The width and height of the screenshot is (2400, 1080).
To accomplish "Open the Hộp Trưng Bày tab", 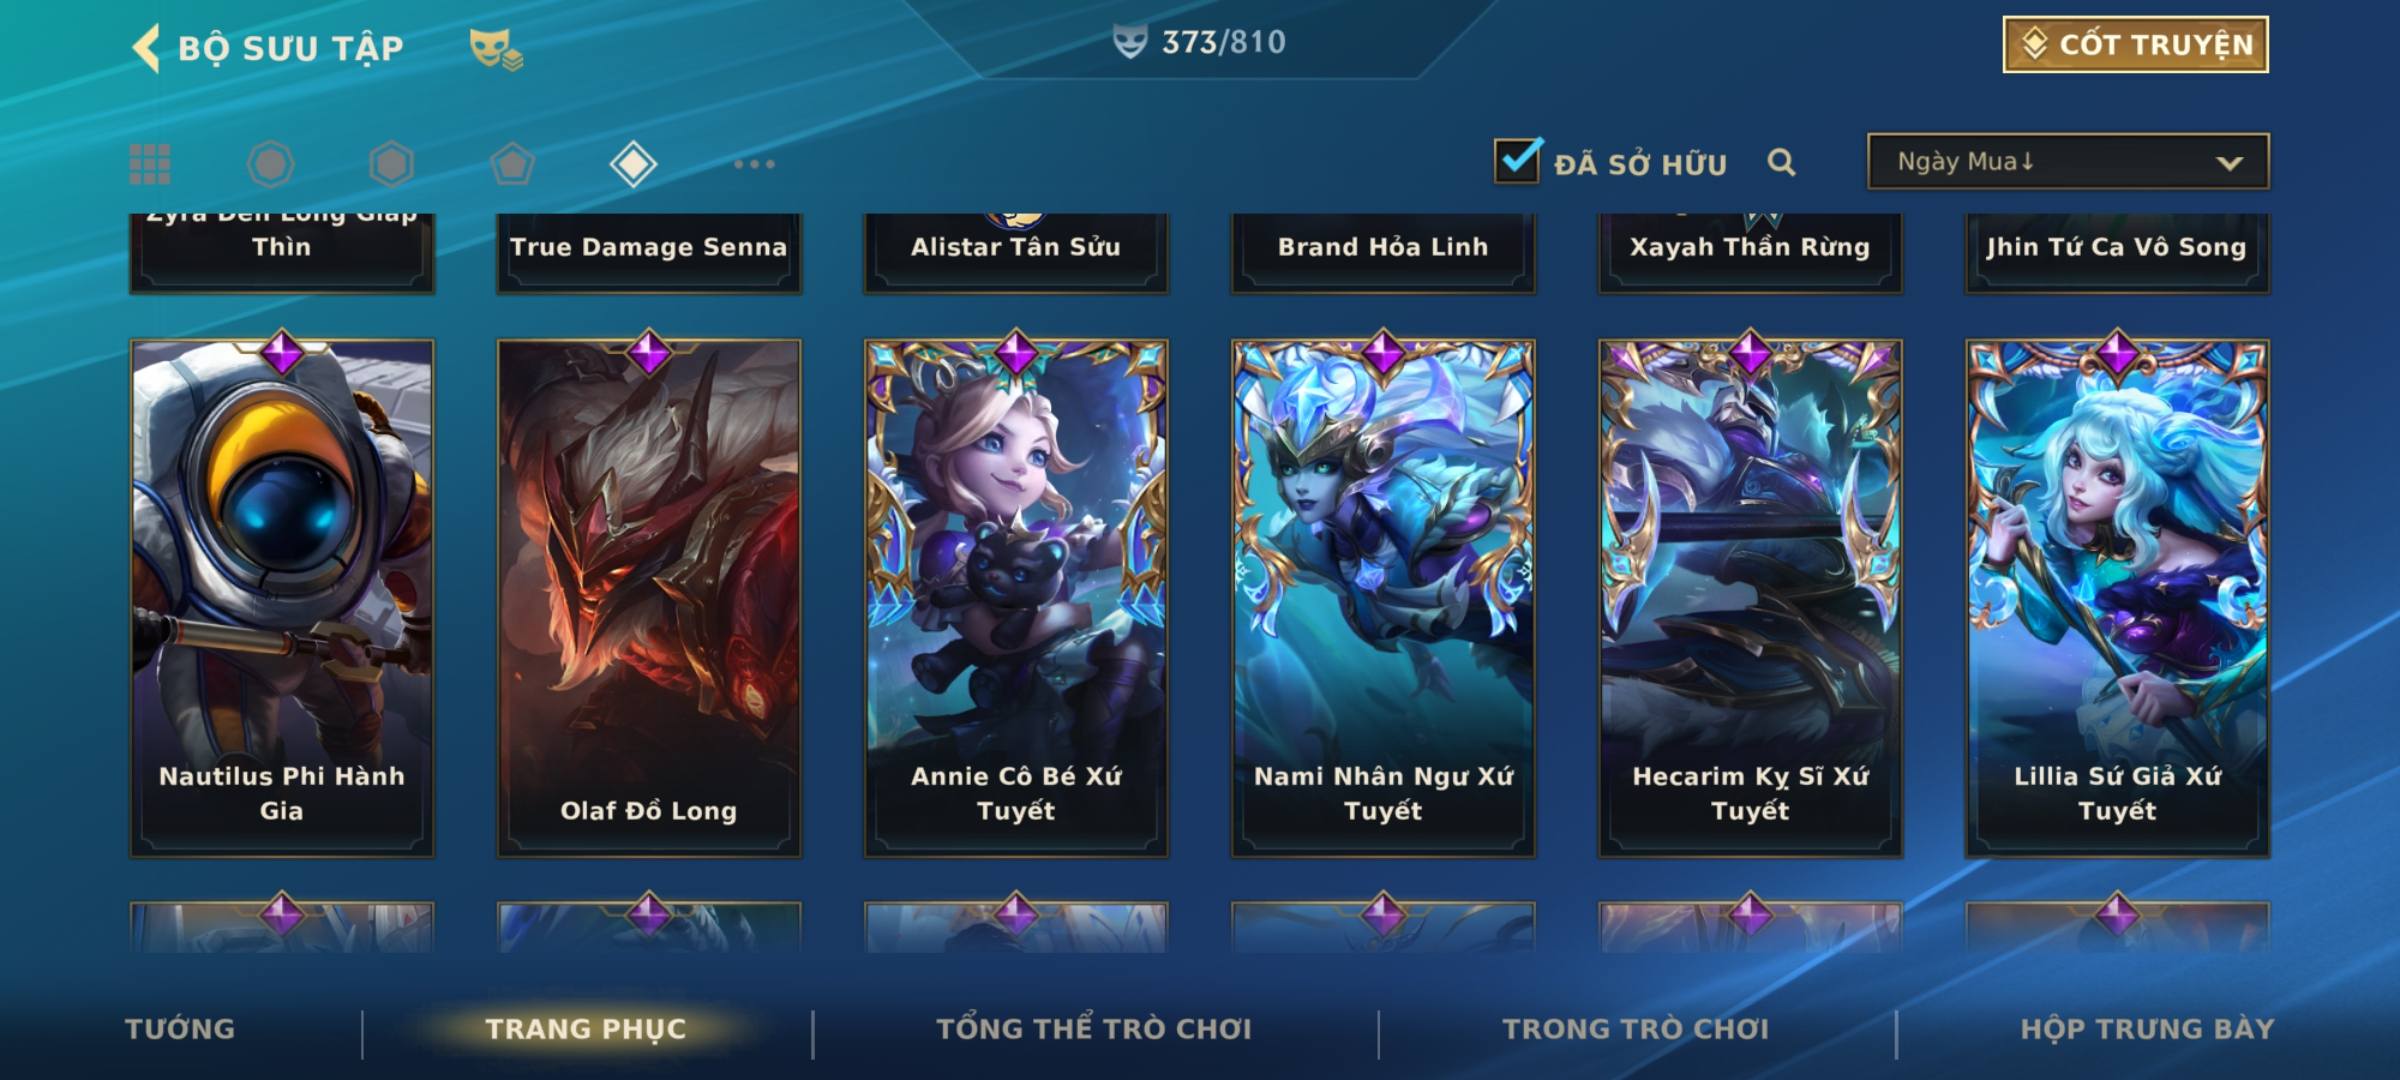I will [x=2147, y=1029].
